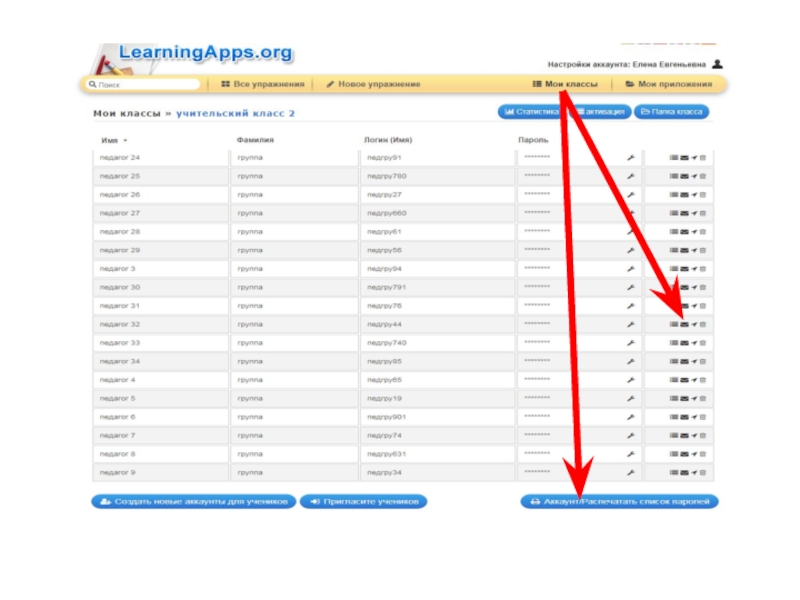Click the list icon in педагог 3 row
Screen dimensions: 800x600
pos(673,269)
